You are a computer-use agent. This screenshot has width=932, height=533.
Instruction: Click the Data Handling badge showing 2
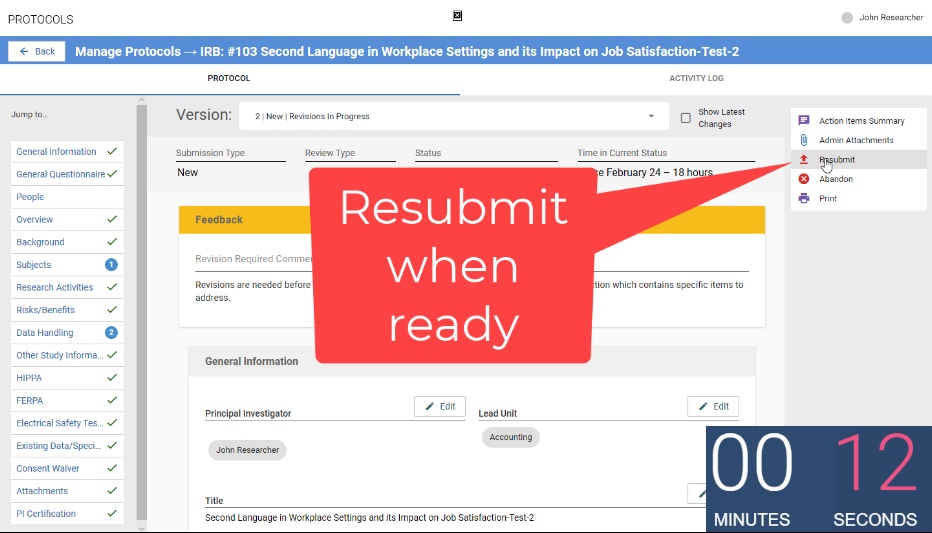tap(111, 333)
